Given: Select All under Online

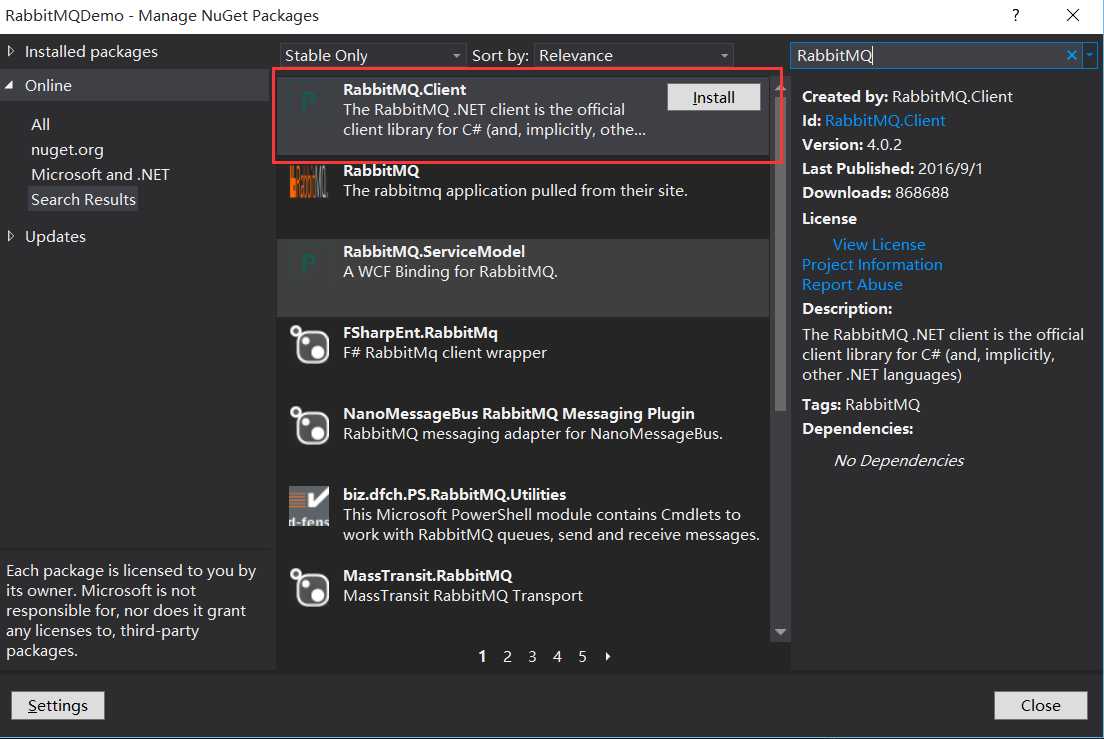Looking at the screenshot, I should (x=40, y=125).
